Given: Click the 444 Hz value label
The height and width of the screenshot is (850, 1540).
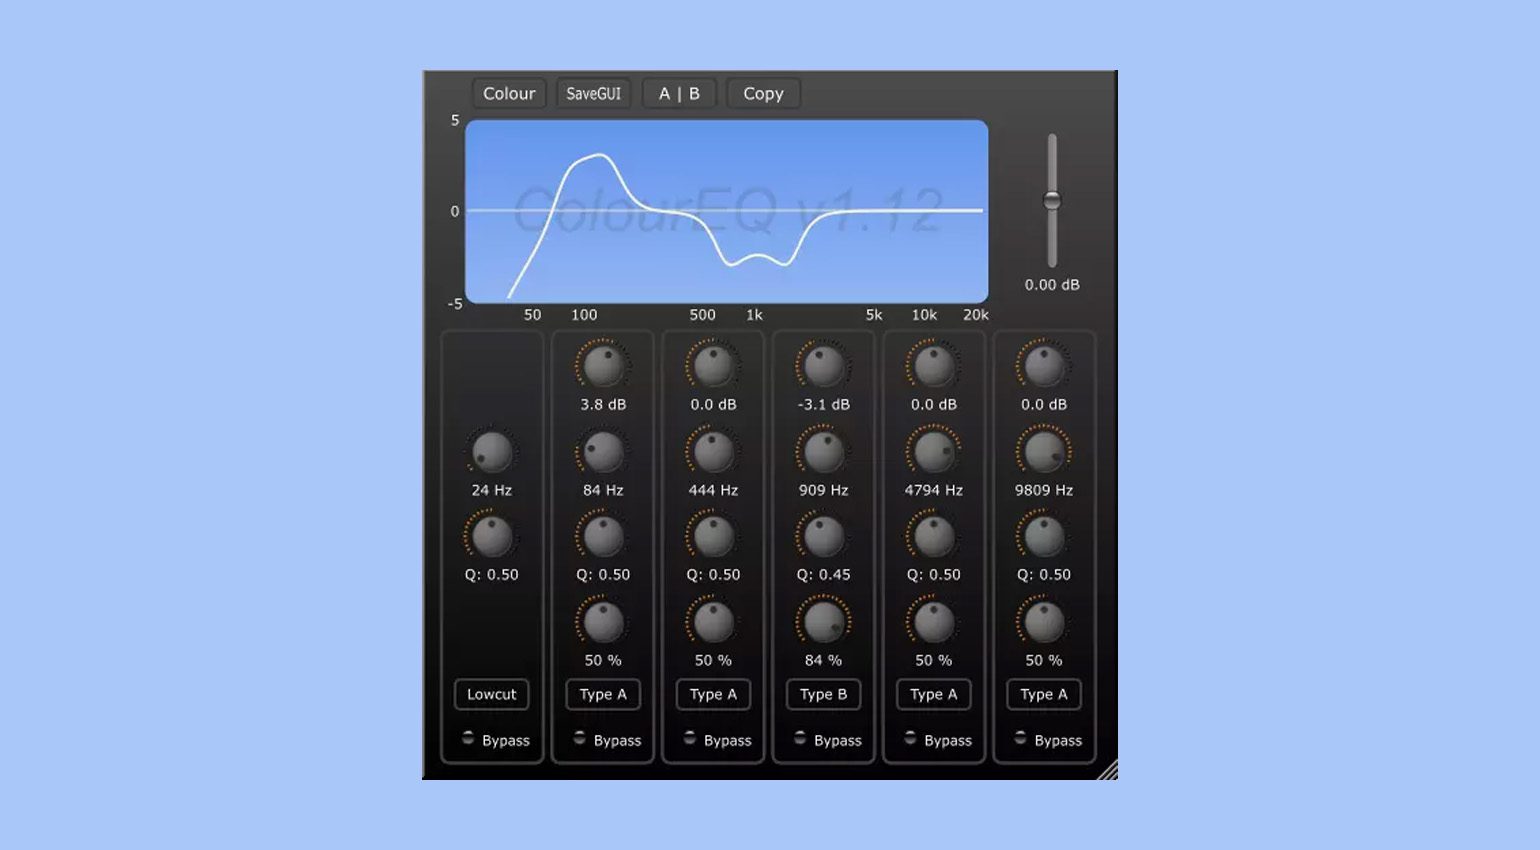Looking at the screenshot, I should click(713, 490).
